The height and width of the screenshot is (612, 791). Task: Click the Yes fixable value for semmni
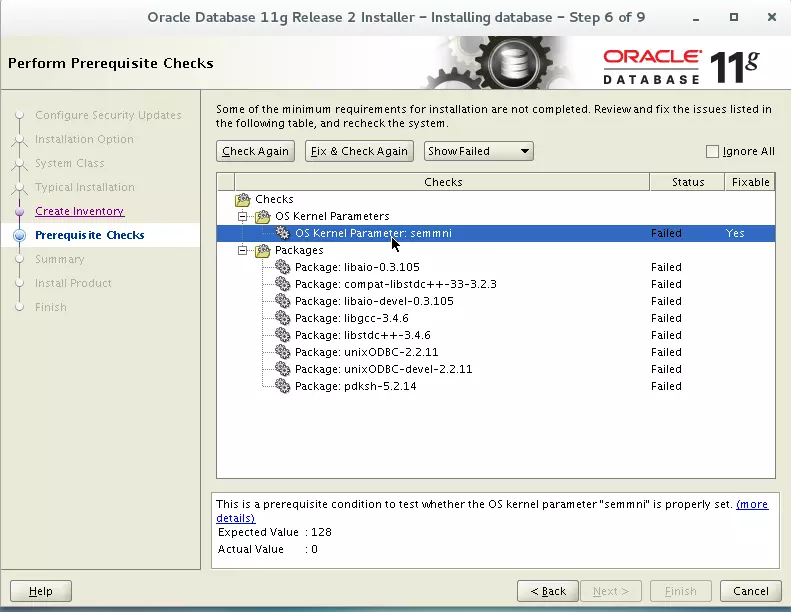tap(735, 233)
